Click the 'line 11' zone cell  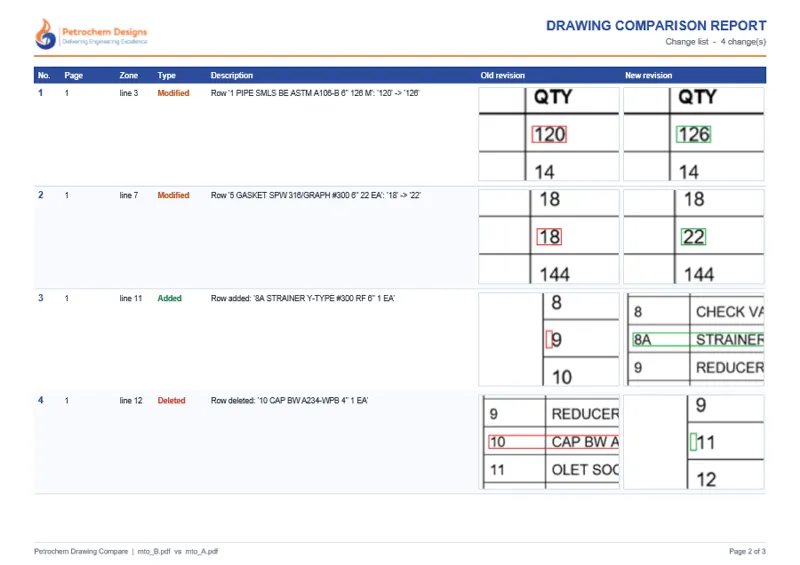131,298
